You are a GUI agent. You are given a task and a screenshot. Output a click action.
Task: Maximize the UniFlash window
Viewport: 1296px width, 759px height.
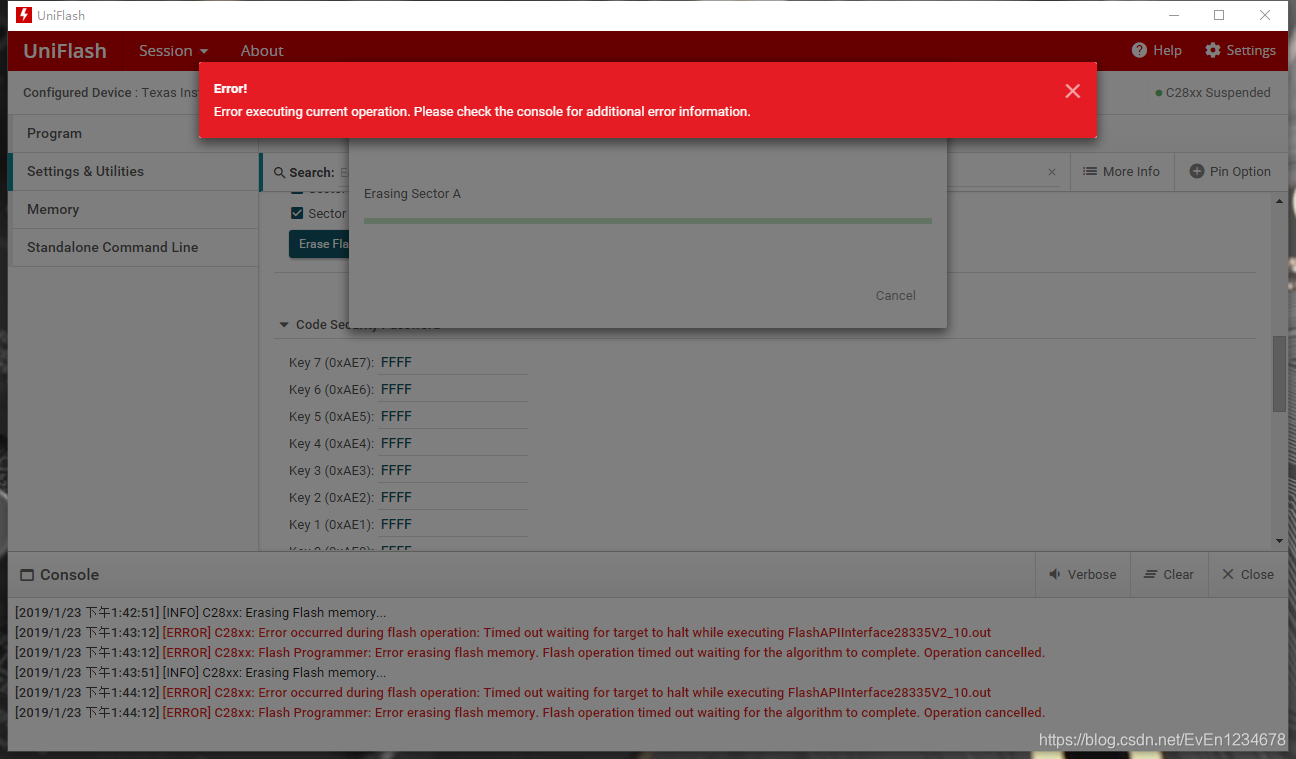(1219, 15)
